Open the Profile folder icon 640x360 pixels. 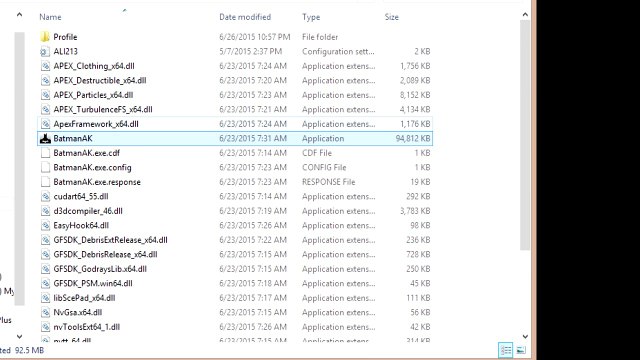(45, 37)
